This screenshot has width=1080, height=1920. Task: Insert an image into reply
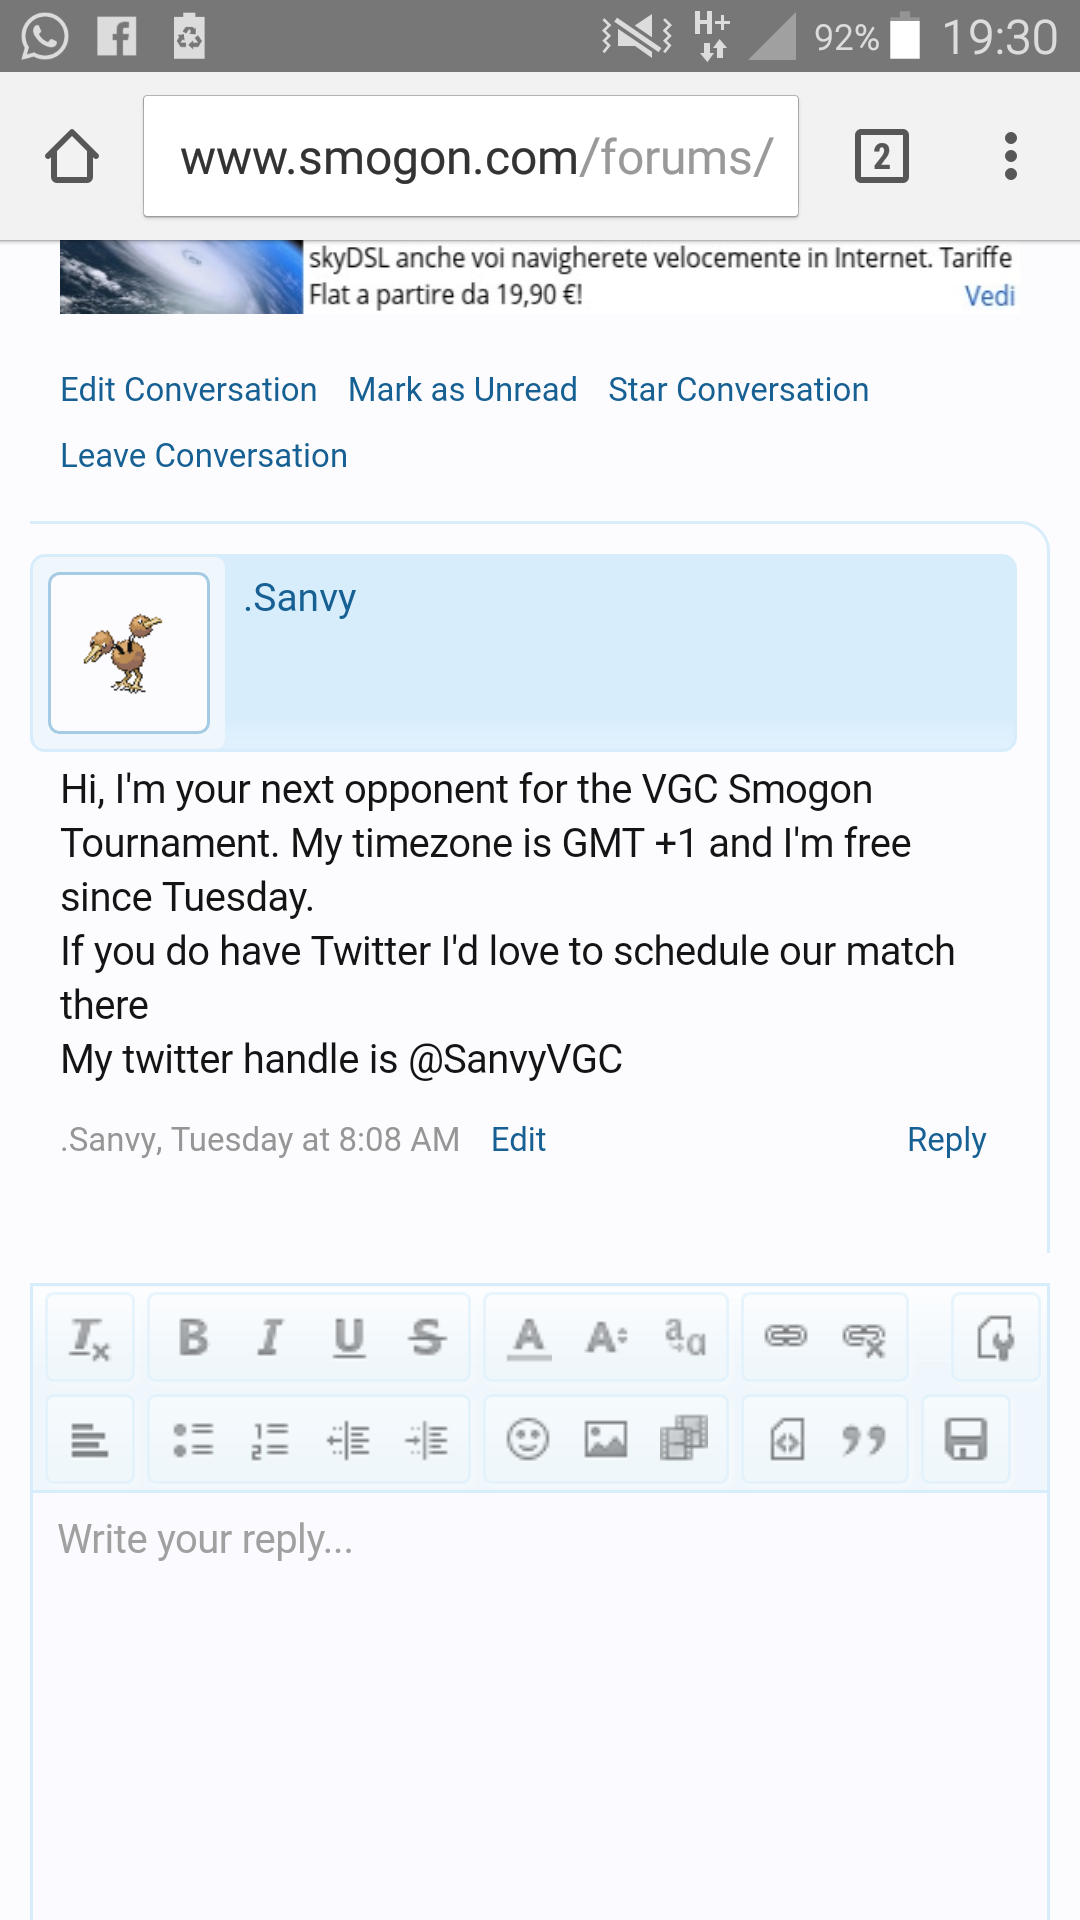click(606, 1441)
